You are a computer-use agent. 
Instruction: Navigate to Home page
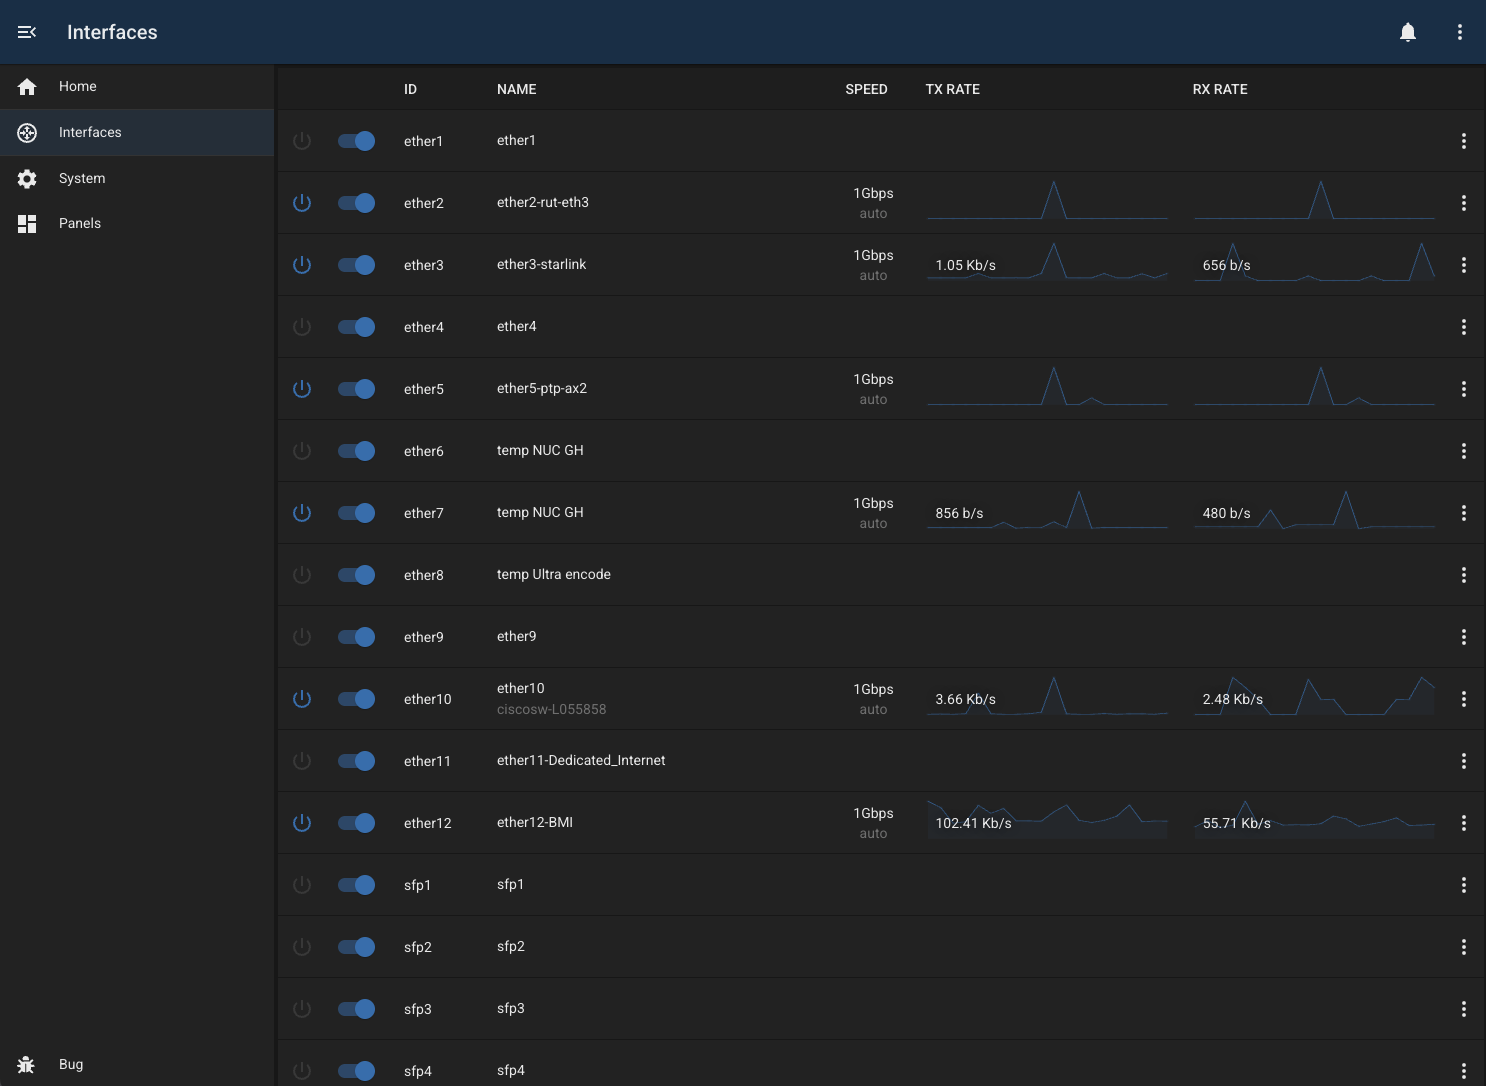(x=77, y=86)
